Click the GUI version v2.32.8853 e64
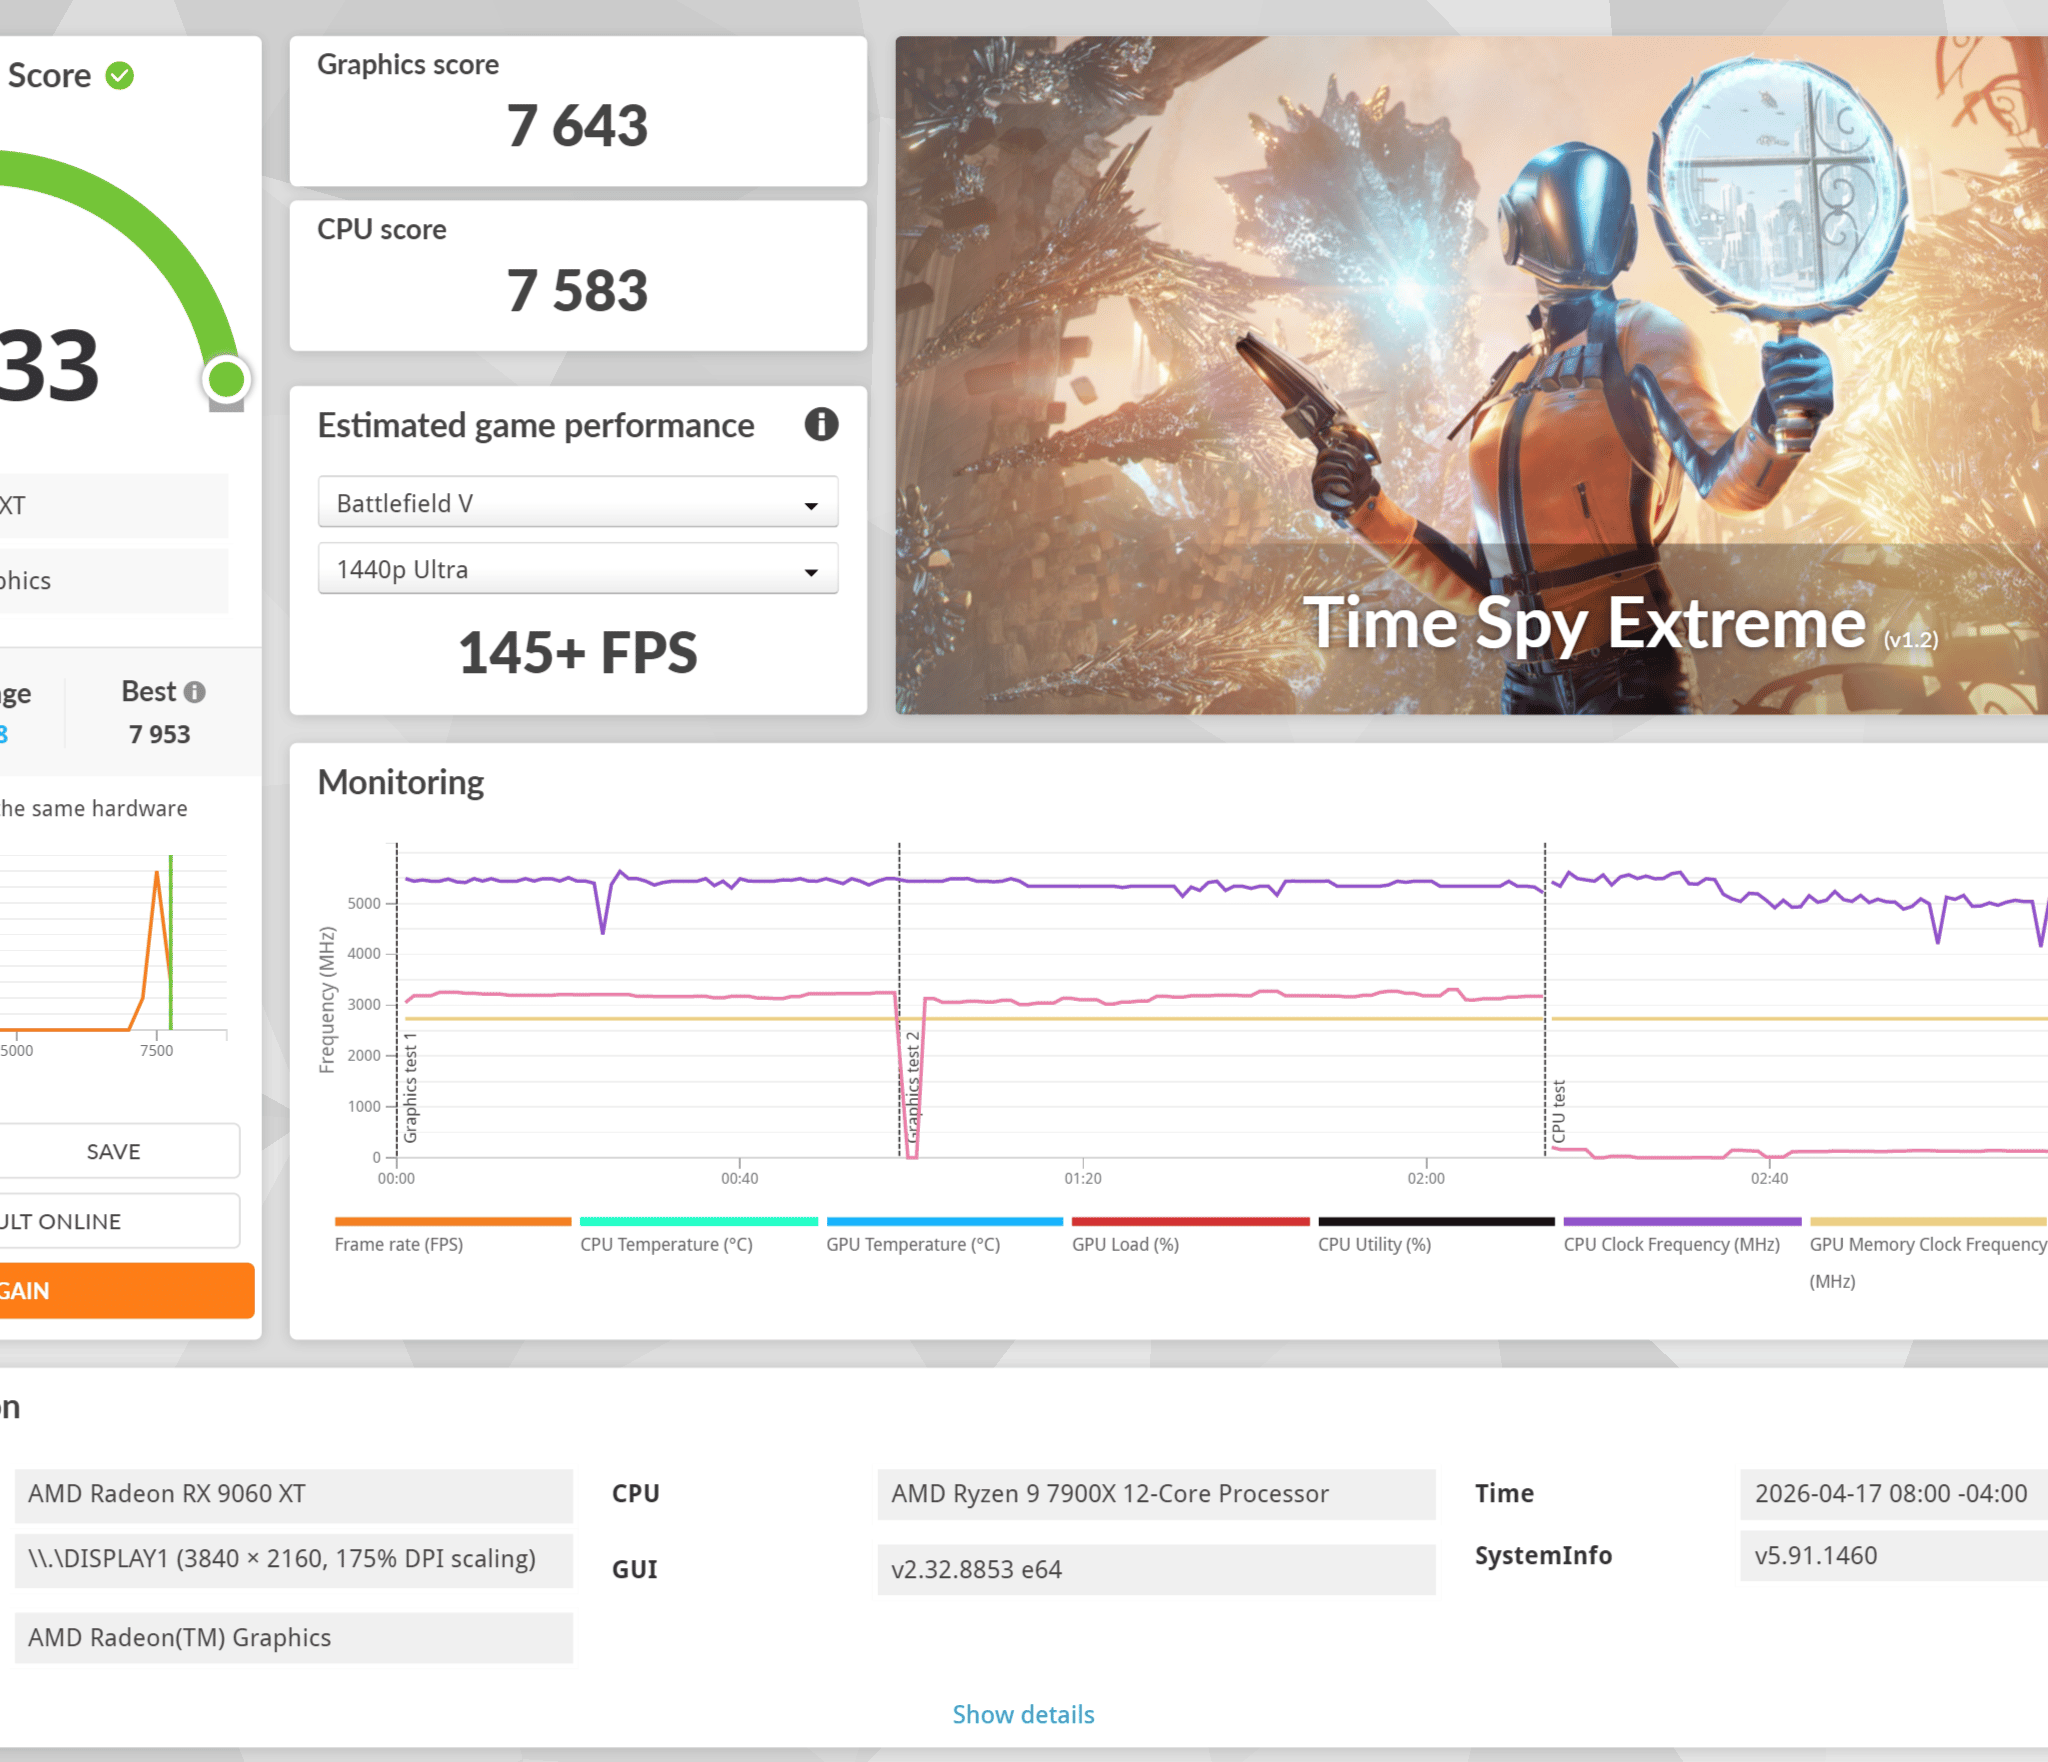This screenshot has height=1762, width=2048. click(x=1156, y=1569)
